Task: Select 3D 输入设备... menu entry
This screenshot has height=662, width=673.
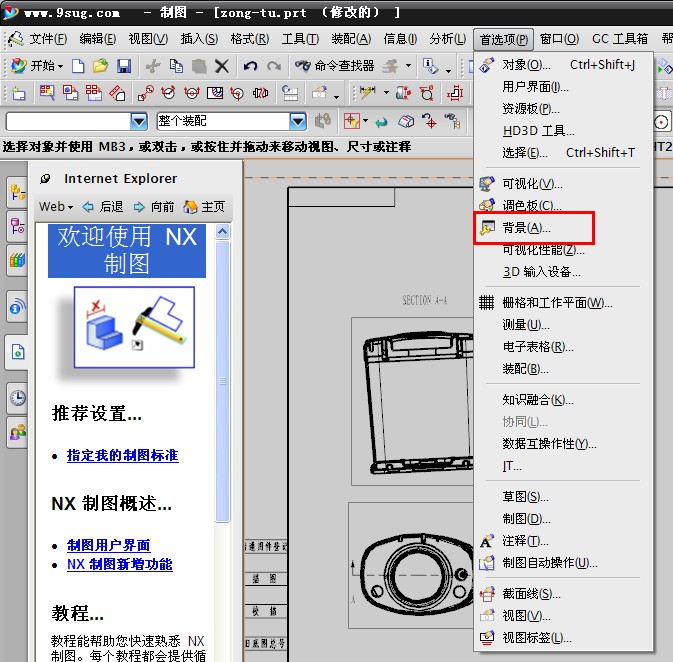Action: click(563, 272)
